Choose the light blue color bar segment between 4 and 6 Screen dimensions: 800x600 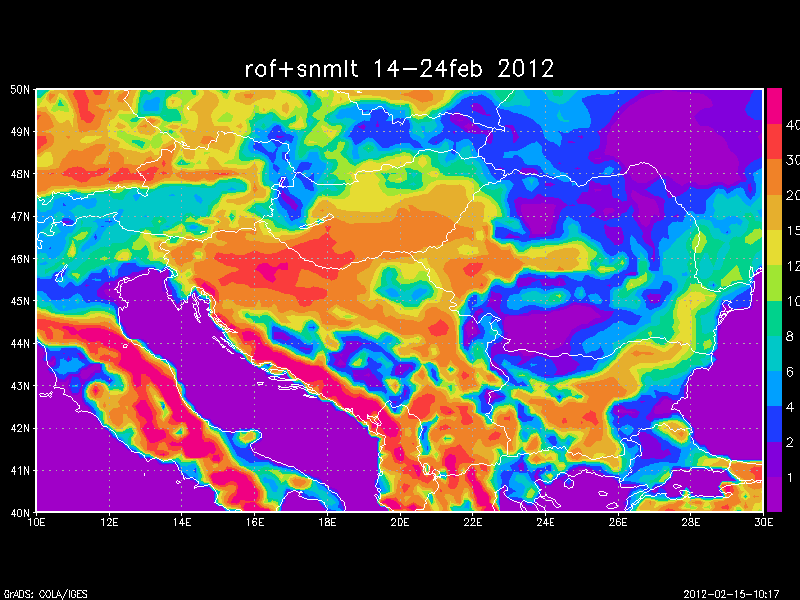tap(774, 388)
